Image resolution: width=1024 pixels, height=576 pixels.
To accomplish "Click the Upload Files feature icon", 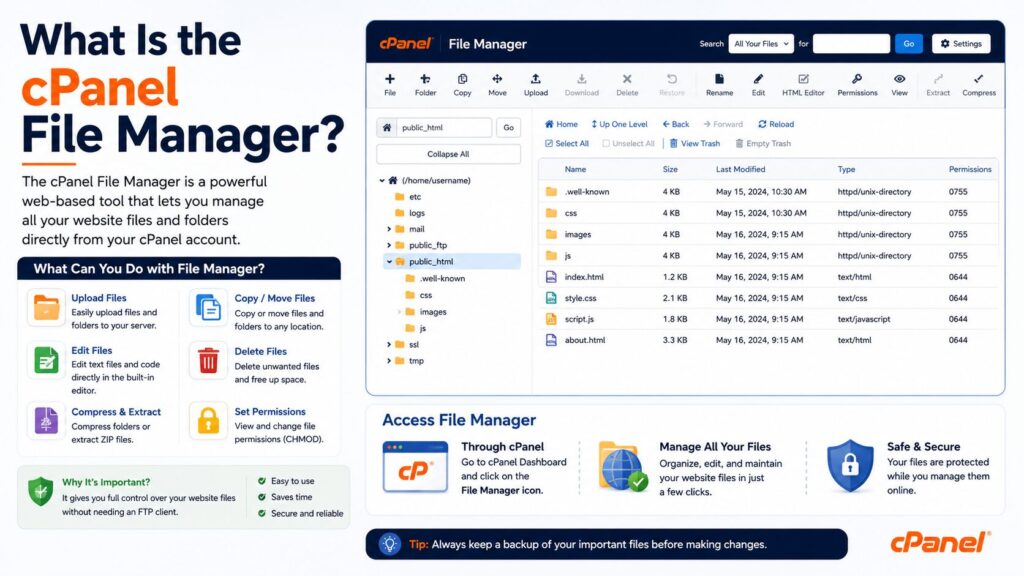I will pos(46,308).
